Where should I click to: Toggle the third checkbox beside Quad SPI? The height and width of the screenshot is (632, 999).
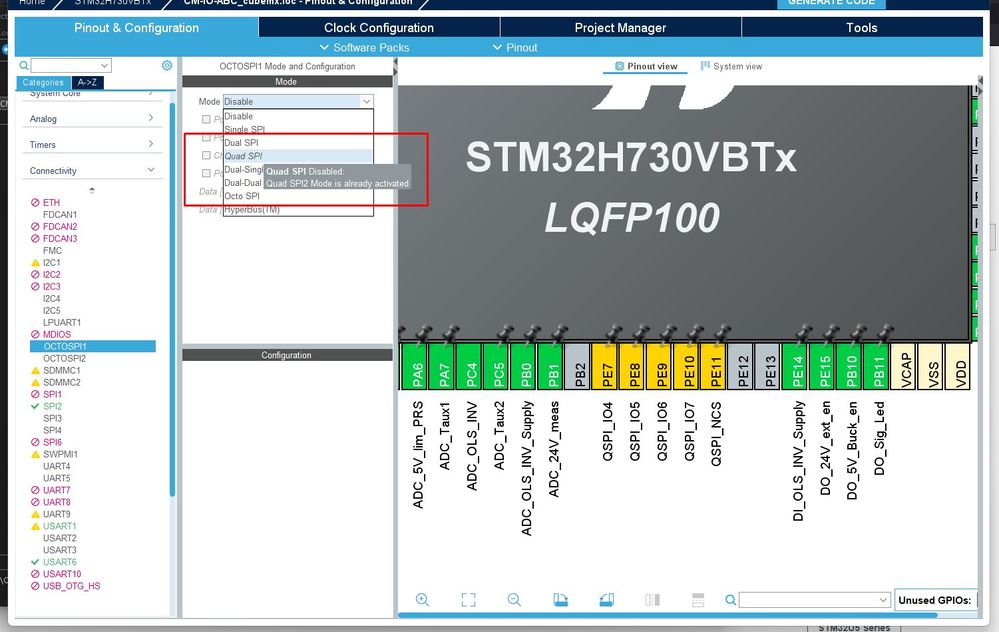(206, 155)
